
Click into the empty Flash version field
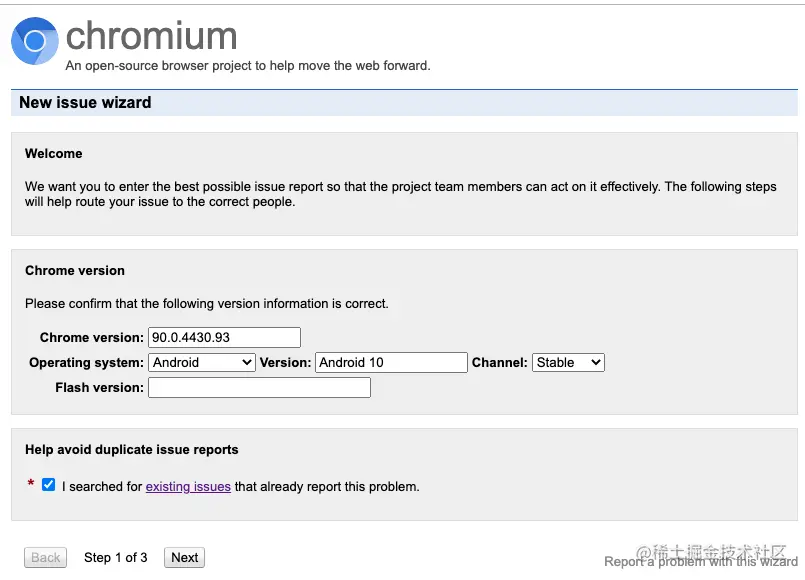click(x=259, y=387)
